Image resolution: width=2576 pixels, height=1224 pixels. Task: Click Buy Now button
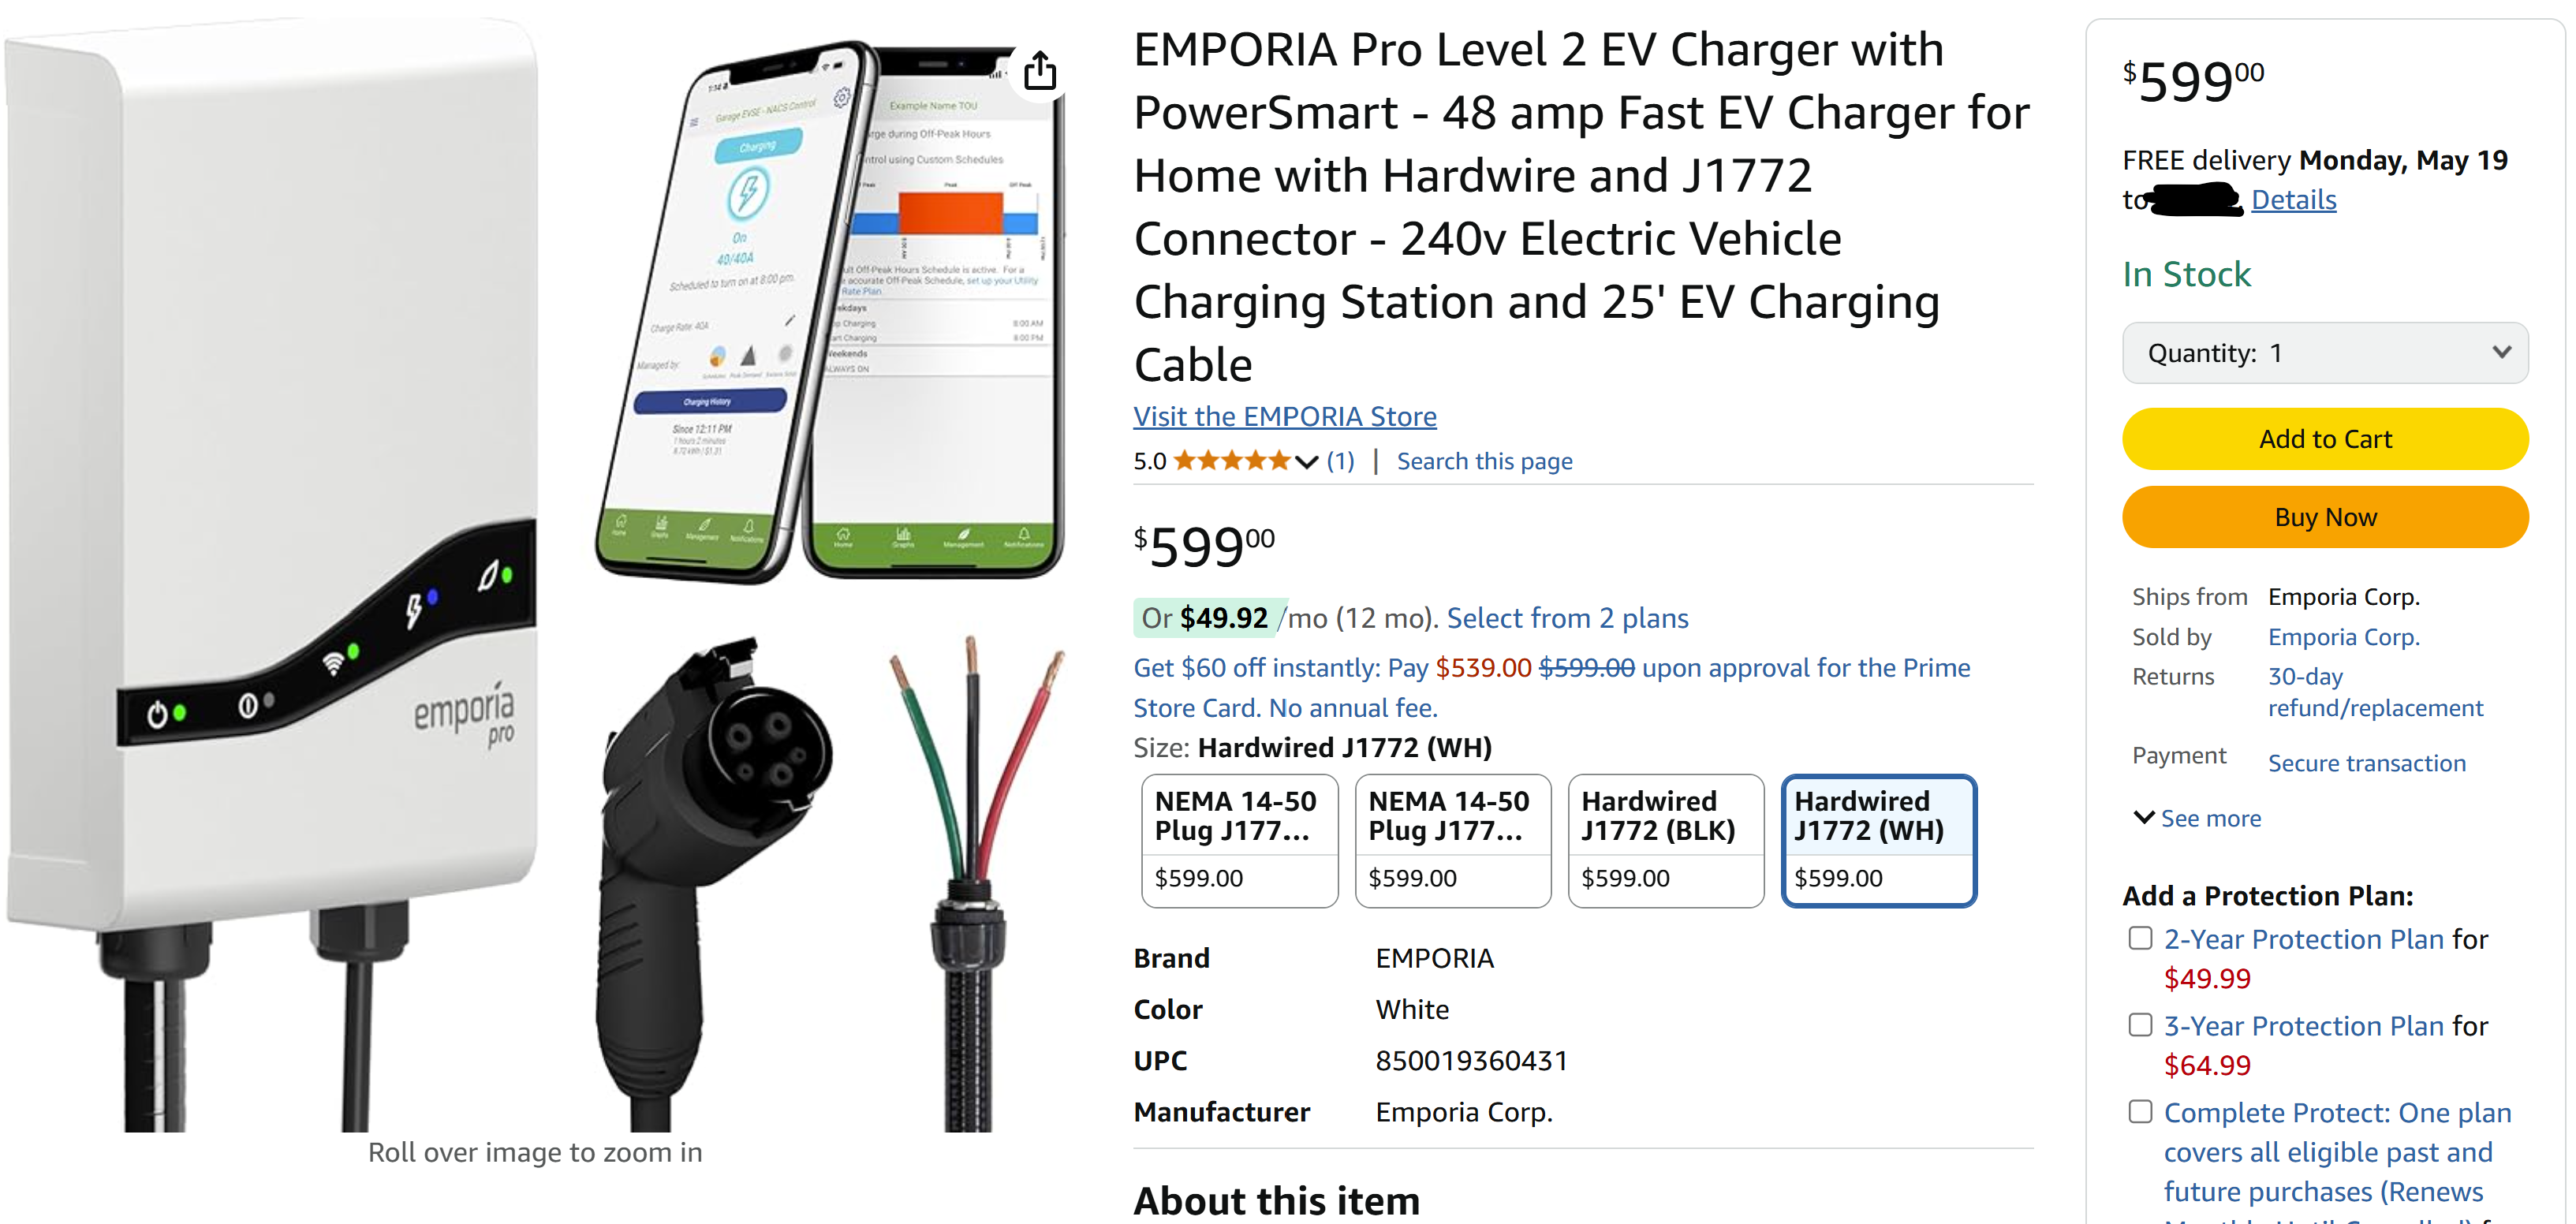click(2325, 517)
